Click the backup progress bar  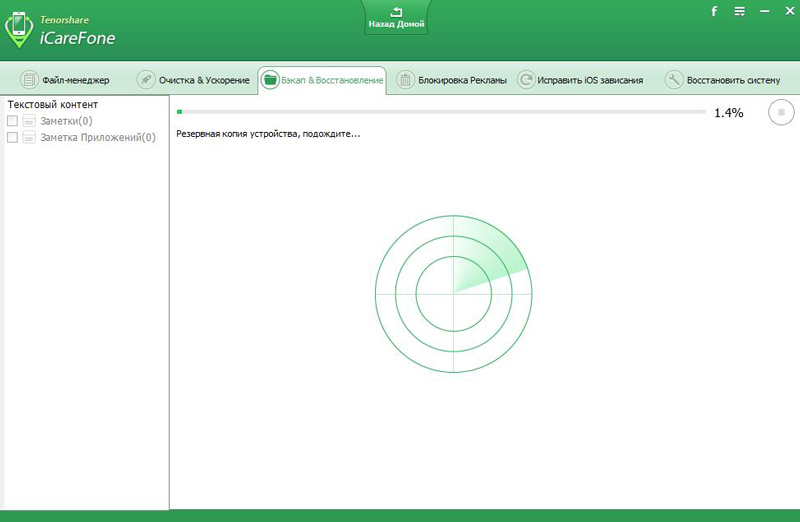[x=441, y=111]
